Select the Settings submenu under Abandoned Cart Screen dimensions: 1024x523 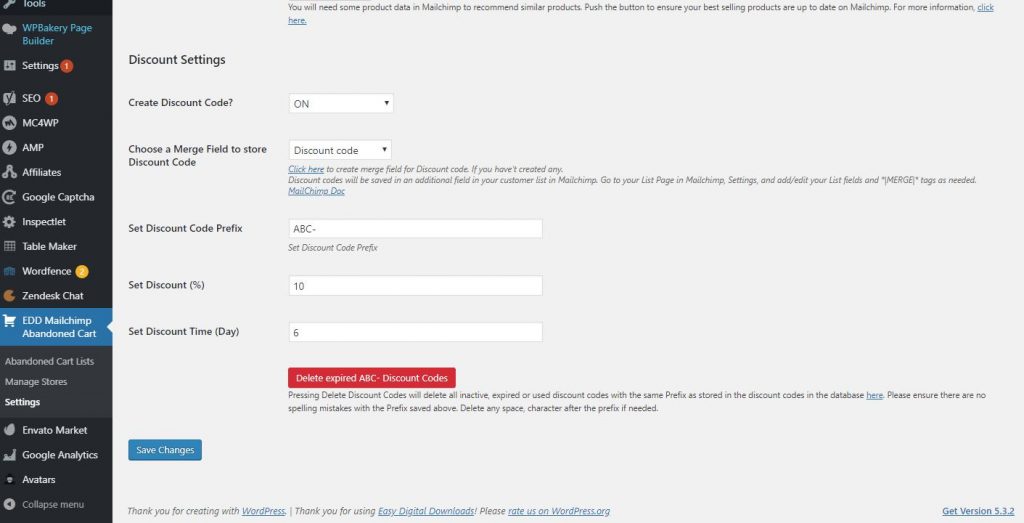(22, 402)
